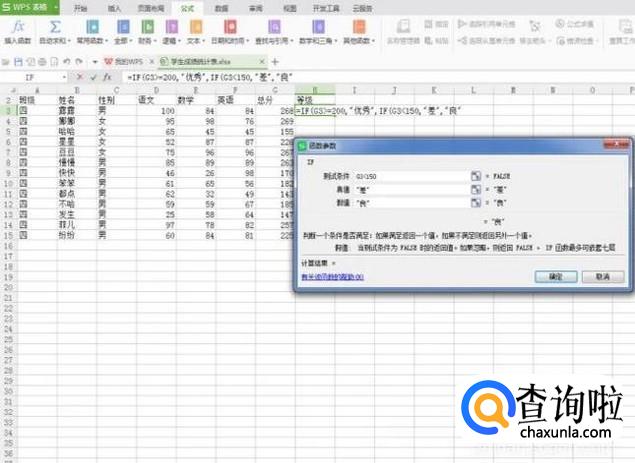Viewport: 635px width, 463px height.
Task: Cancel formula entry with the X icon
Action: pyautogui.click(x=80, y=77)
